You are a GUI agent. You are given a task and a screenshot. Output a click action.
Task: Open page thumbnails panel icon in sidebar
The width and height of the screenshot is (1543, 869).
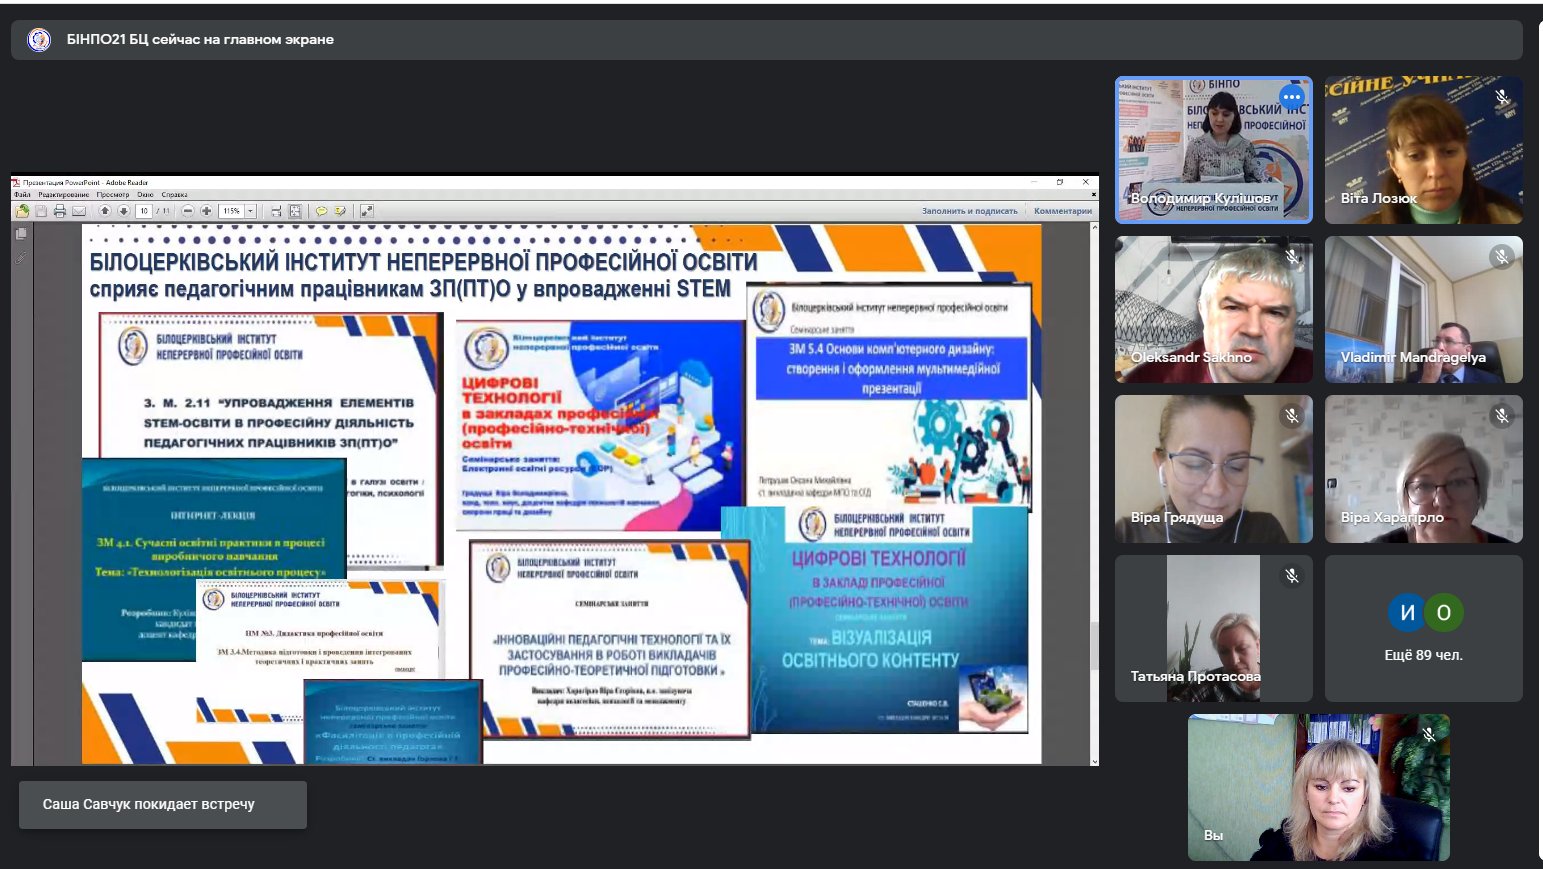click(x=21, y=233)
